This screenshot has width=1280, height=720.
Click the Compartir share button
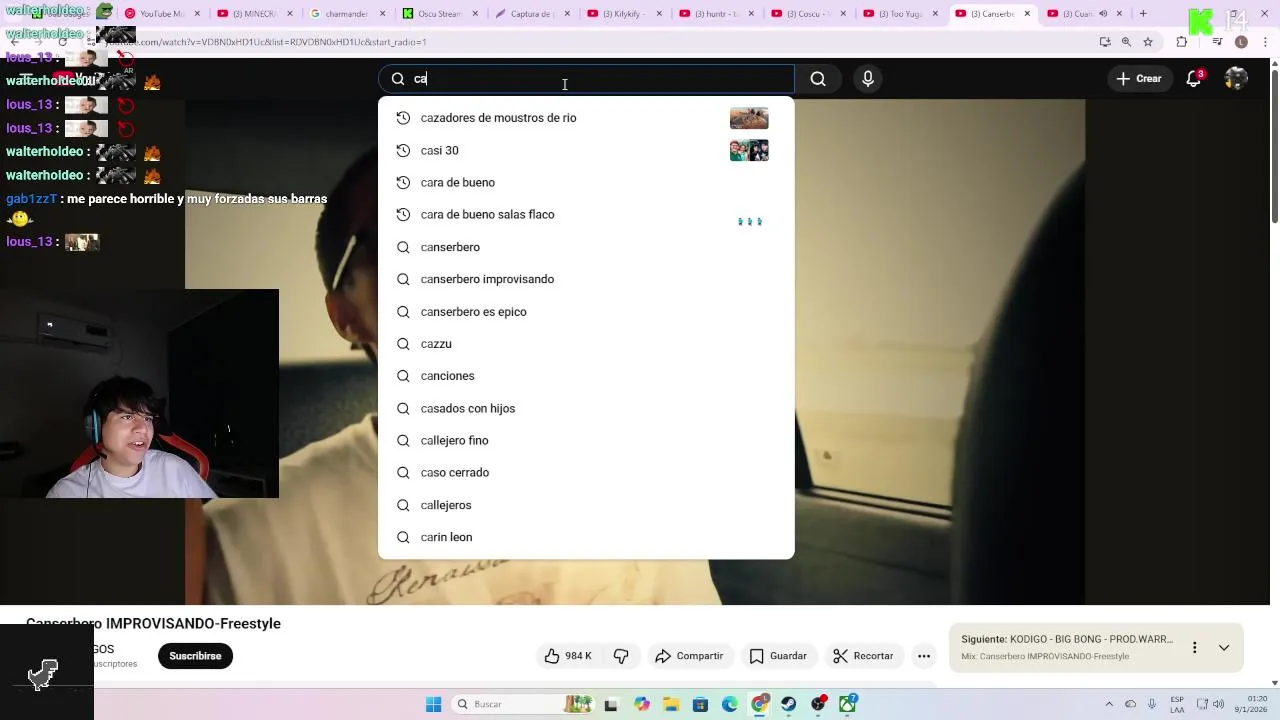[689, 656]
